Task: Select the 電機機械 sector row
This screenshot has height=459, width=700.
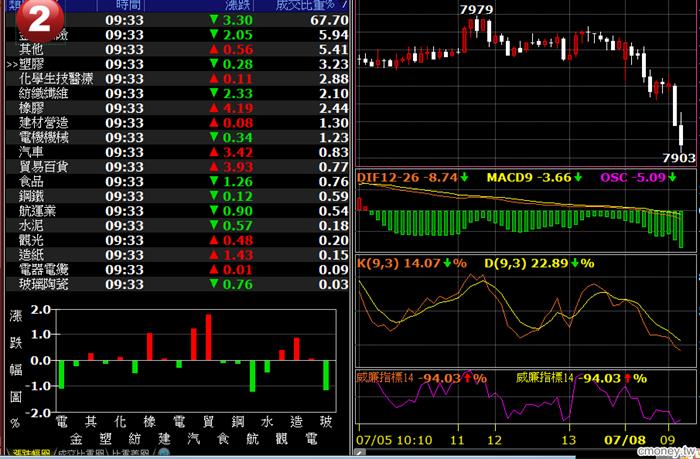Action: [x=177, y=138]
